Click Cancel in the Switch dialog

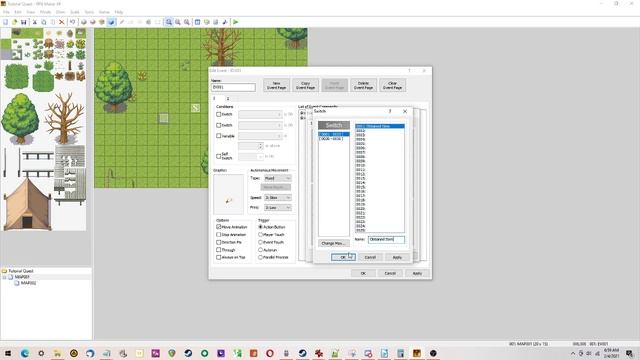pos(370,257)
